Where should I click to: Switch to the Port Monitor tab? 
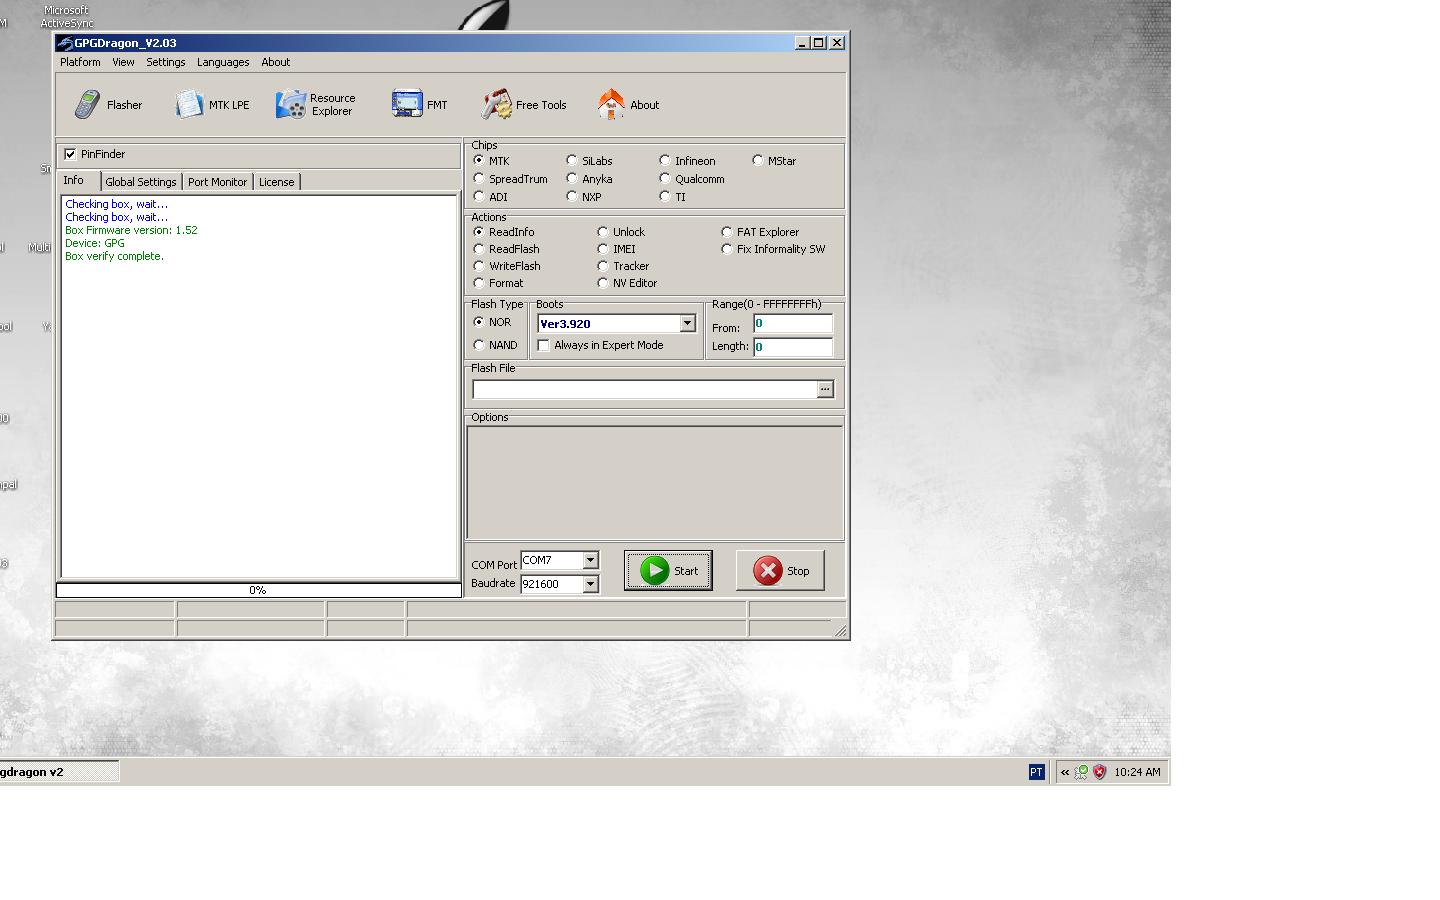(217, 182)
